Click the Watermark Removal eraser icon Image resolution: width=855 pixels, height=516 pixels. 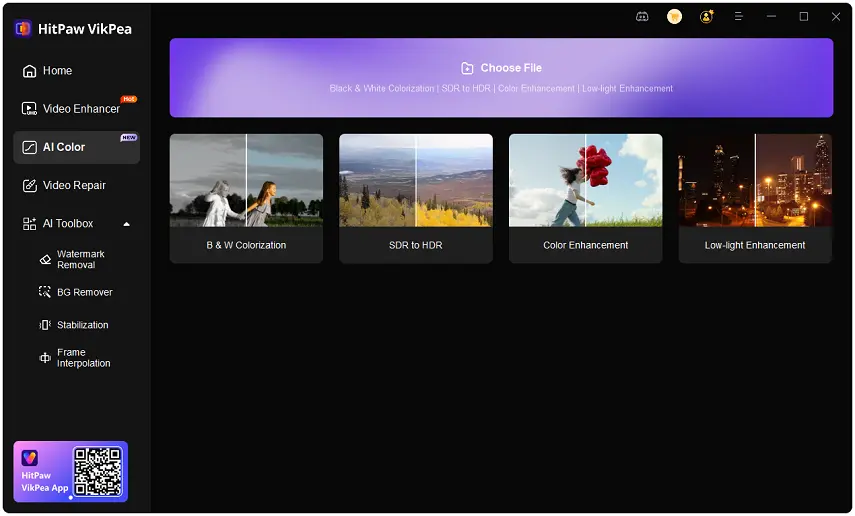[45, 260]
